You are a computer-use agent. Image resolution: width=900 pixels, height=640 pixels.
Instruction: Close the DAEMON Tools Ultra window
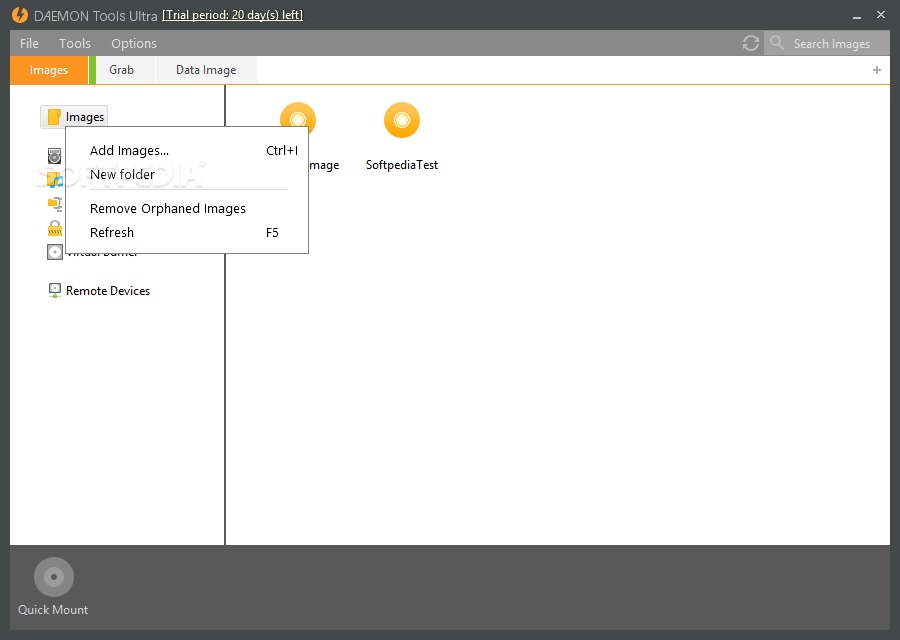[881, 15]
